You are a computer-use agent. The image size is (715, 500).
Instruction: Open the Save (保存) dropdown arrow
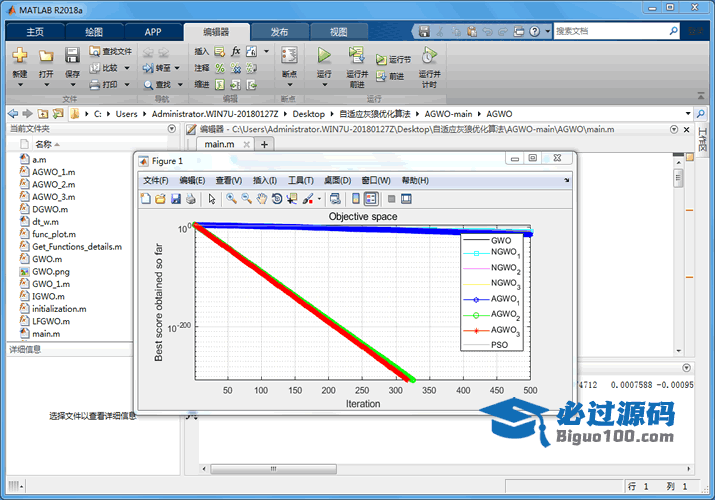coord(72,85)
